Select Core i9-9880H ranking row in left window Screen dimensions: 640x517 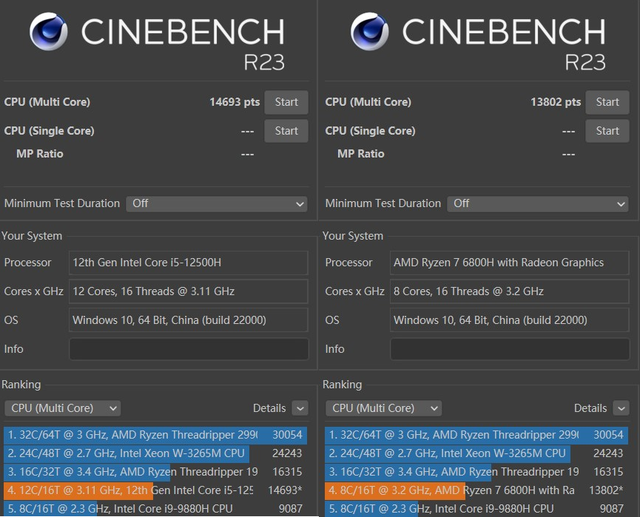155,508
